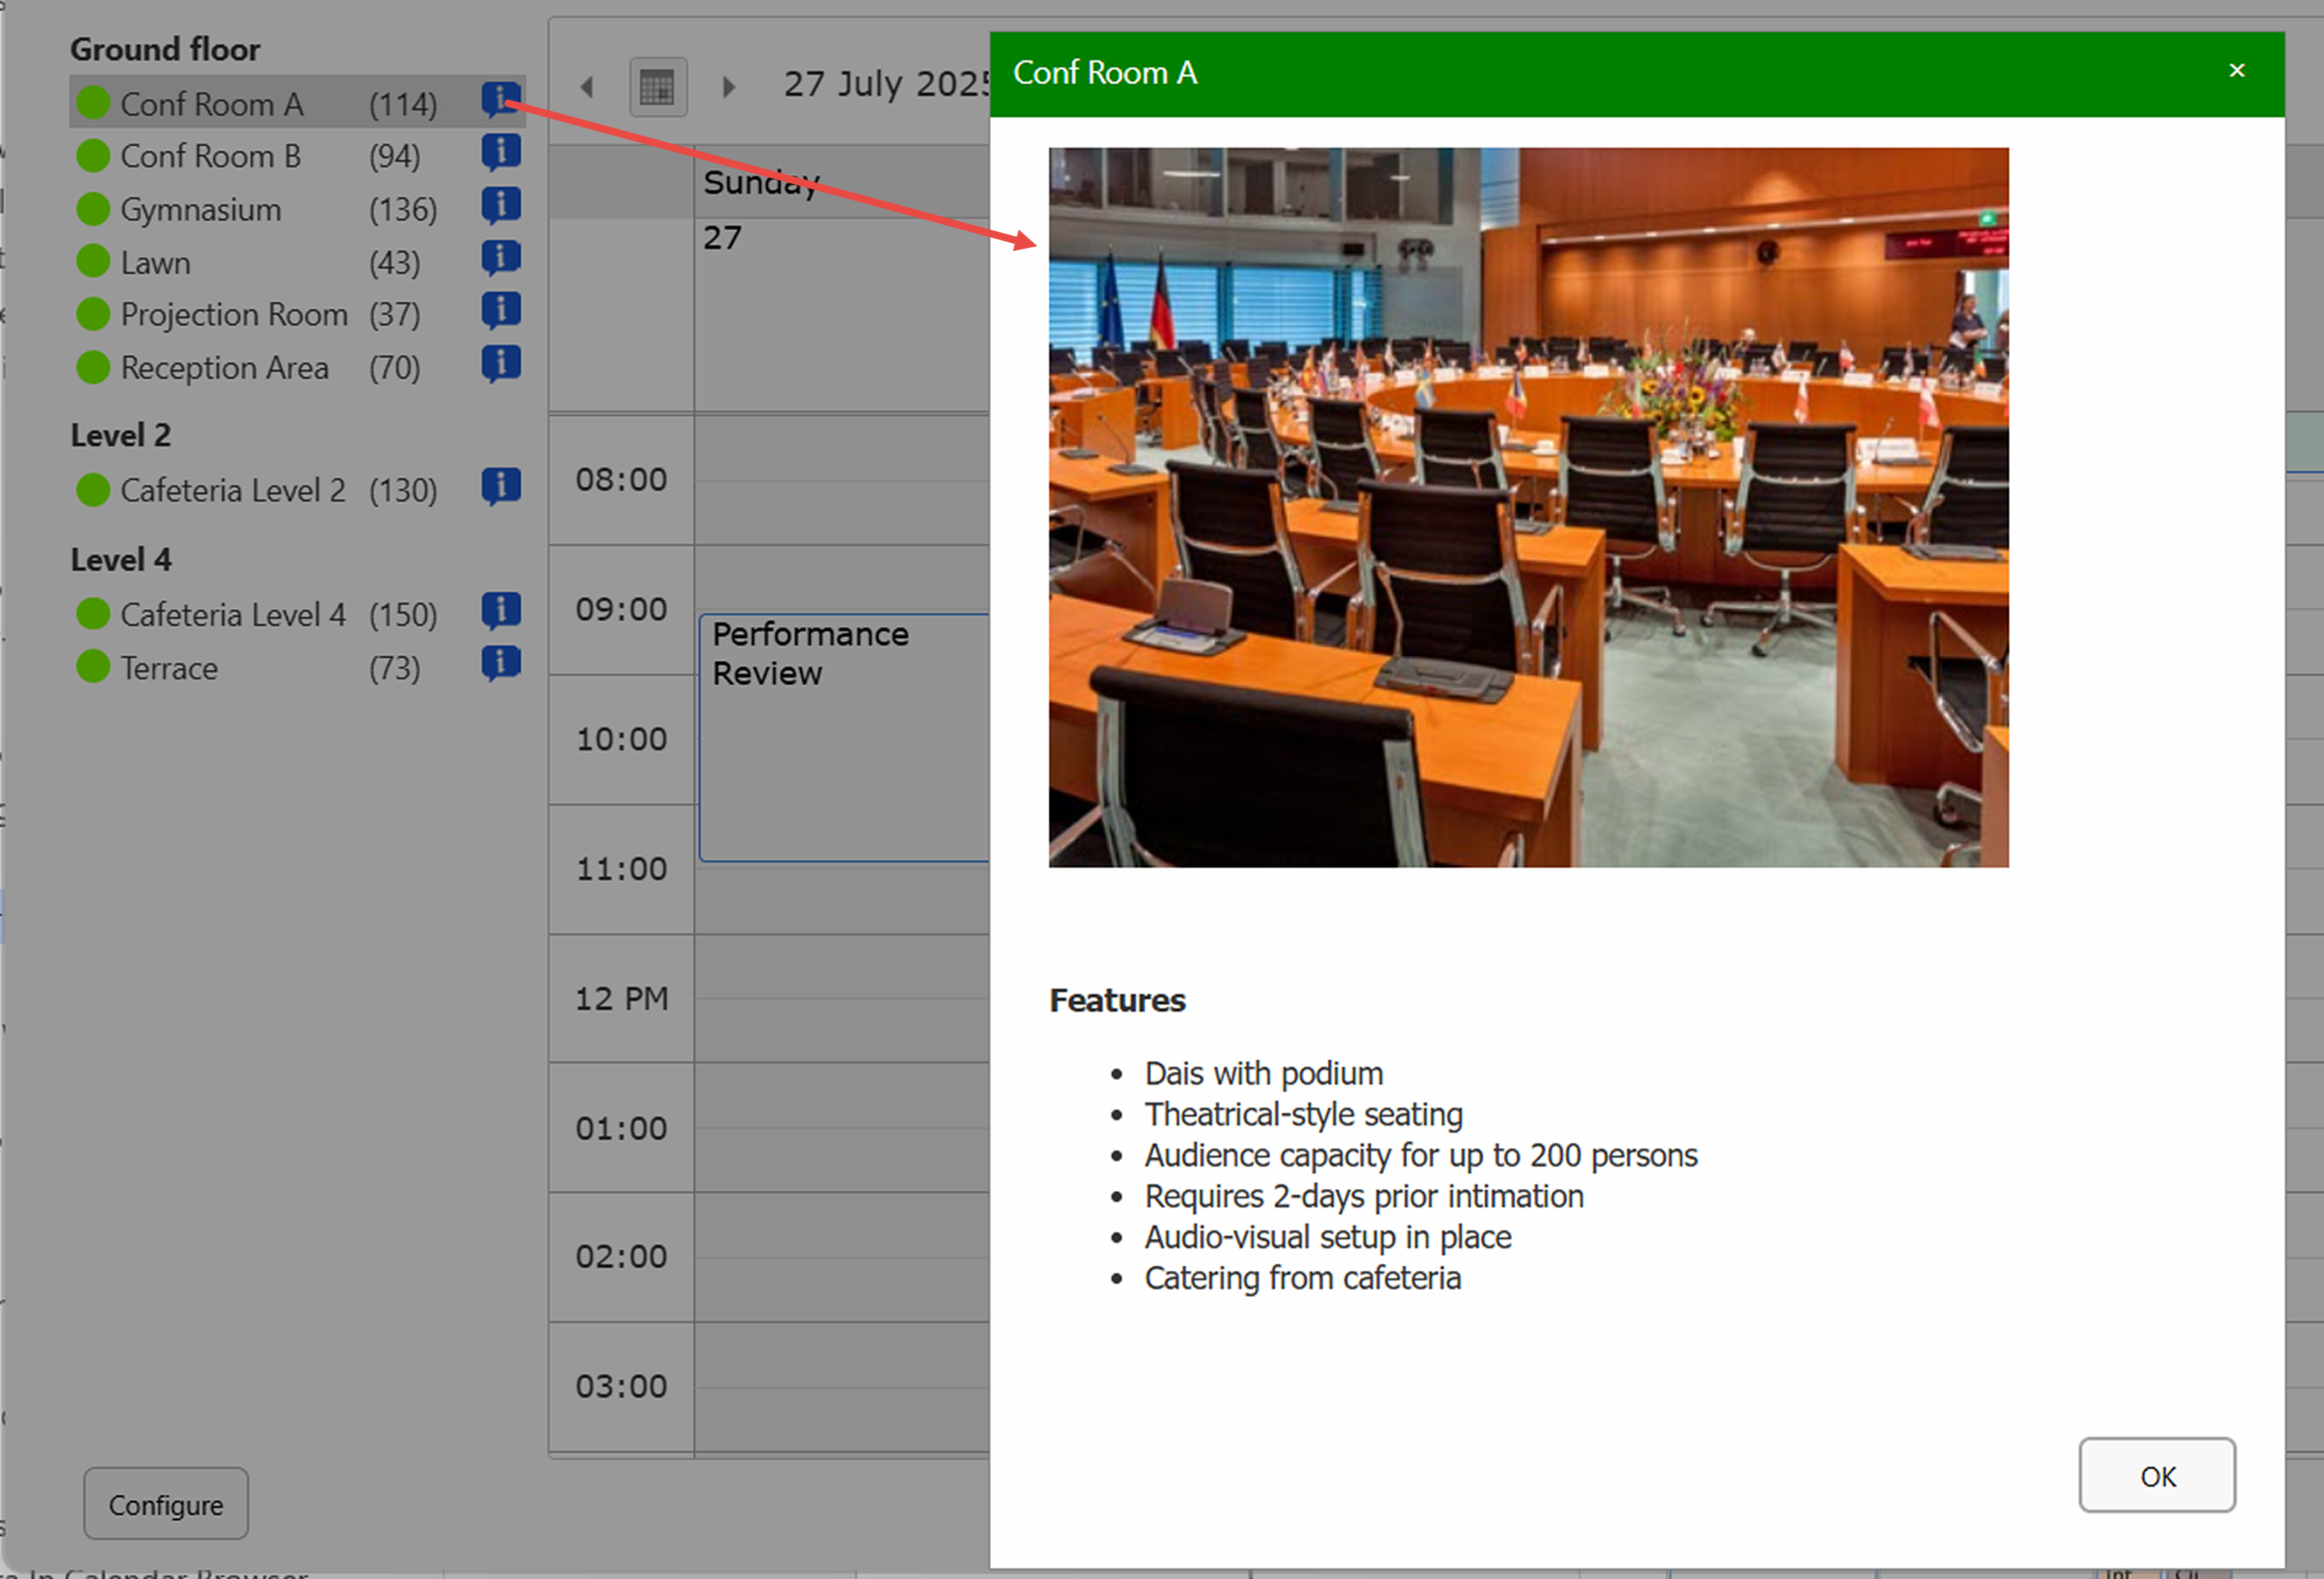
Task: Dismiss the dialog with the OK button
Action: click(2157, 1476)
